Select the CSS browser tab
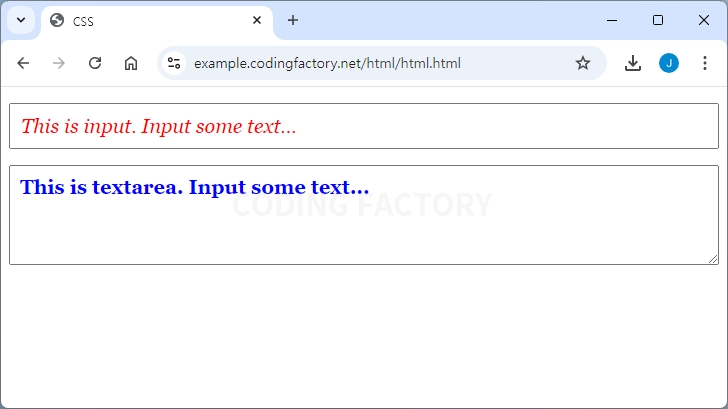 point(150,21)
